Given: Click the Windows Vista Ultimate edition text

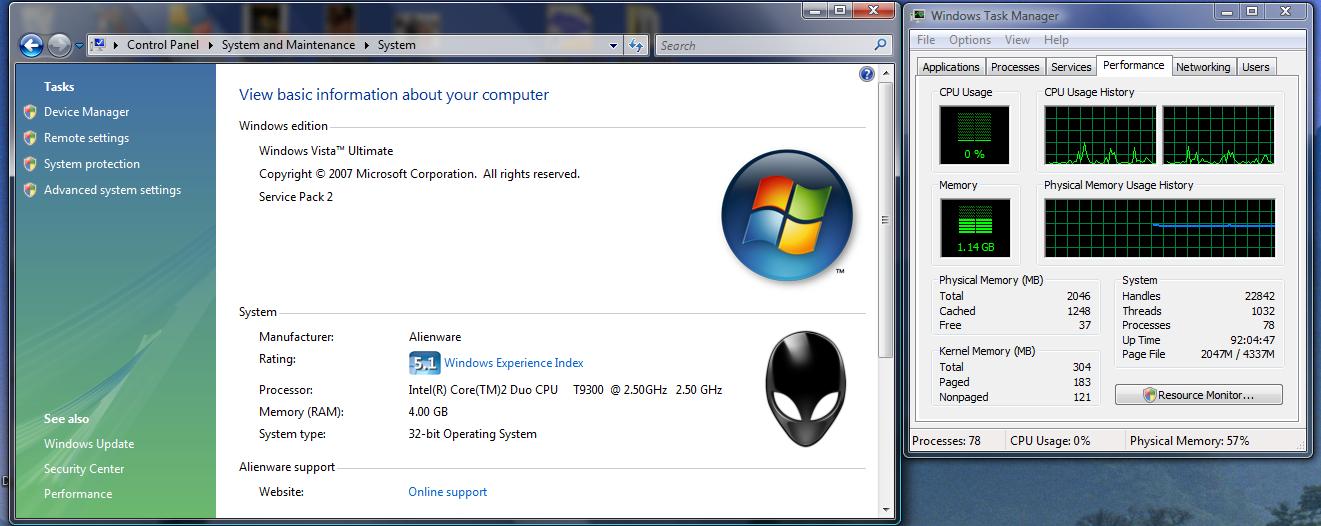Looking at the screenshot, I should pyautogui.click(x=326, y=151).
